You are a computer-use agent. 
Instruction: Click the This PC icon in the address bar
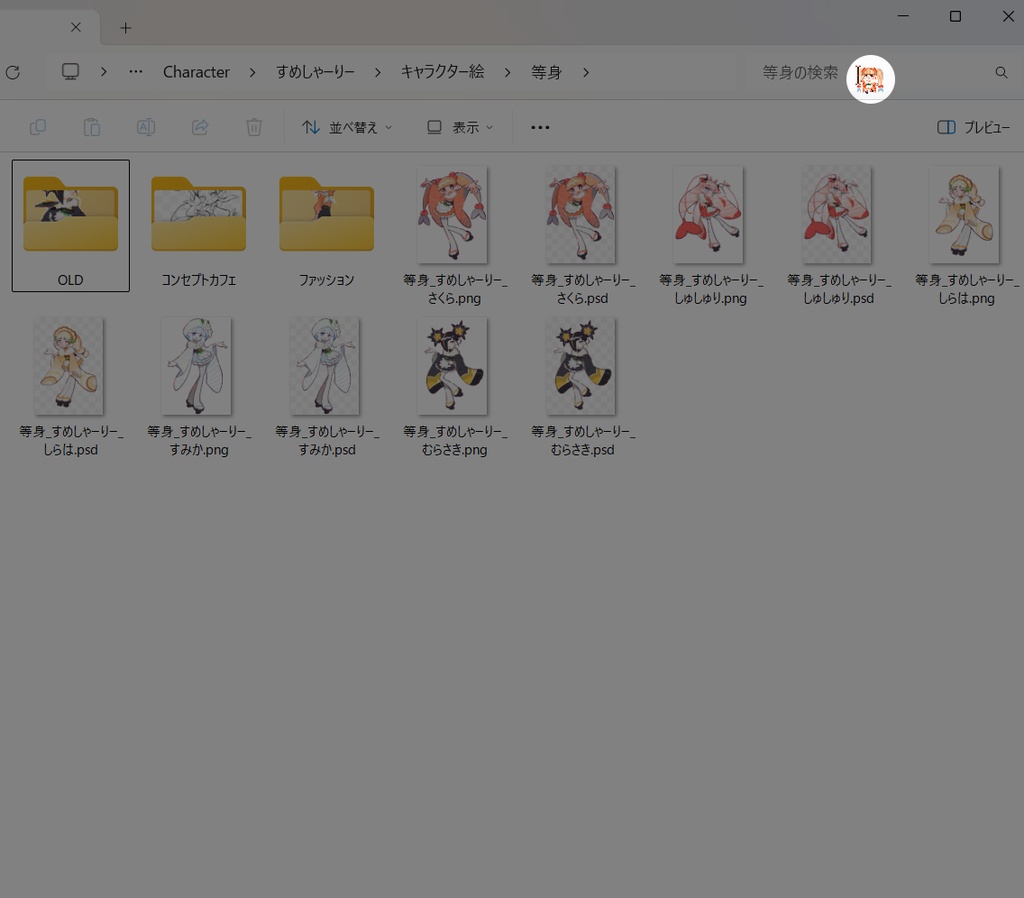[x=69, y=71]
